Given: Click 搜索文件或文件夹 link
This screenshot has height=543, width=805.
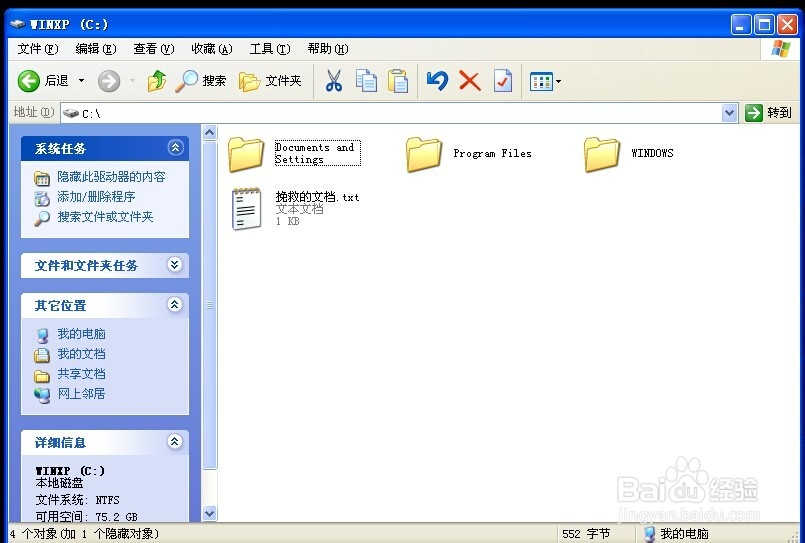Looking at the screenshot, I should point(105,217).
